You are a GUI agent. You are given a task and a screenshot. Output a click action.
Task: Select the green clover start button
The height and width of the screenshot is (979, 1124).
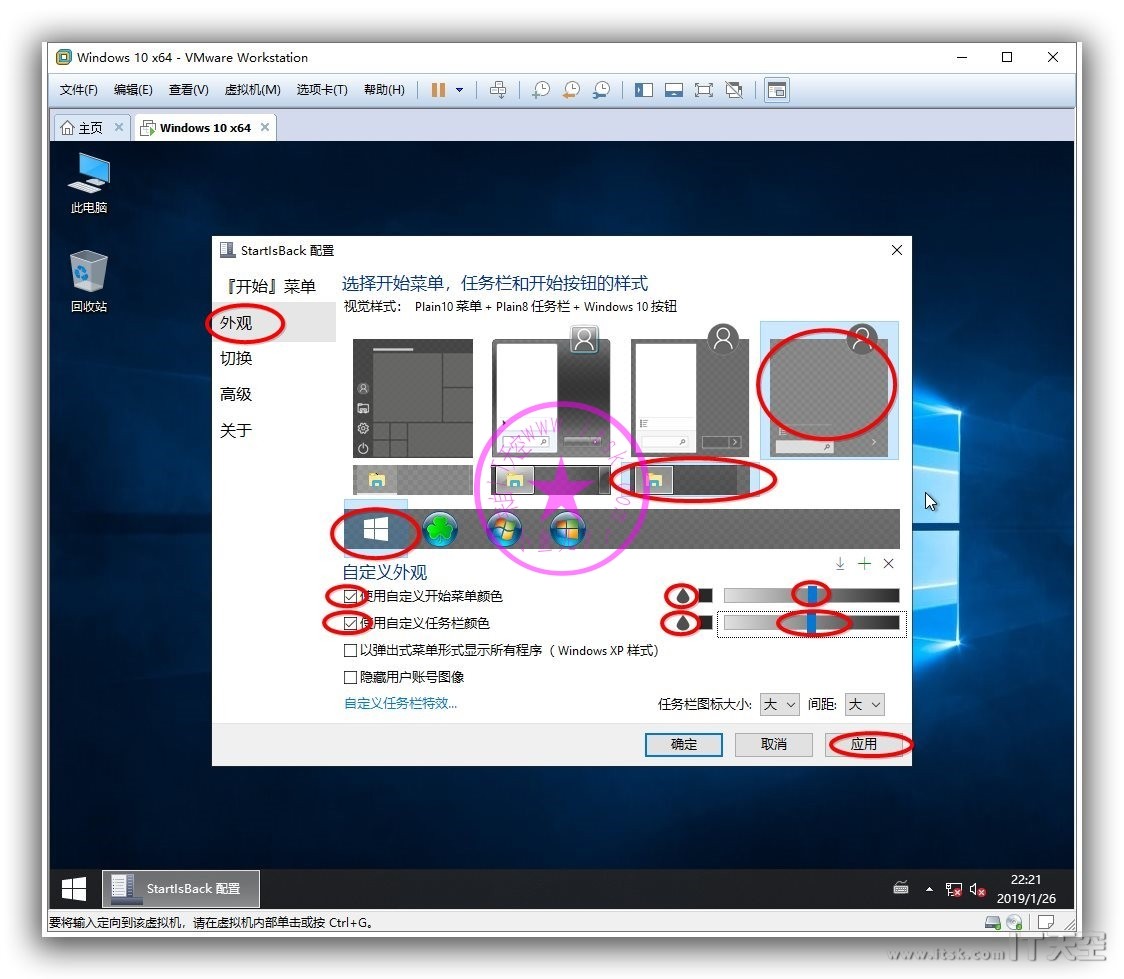click(x=440, y=529)
